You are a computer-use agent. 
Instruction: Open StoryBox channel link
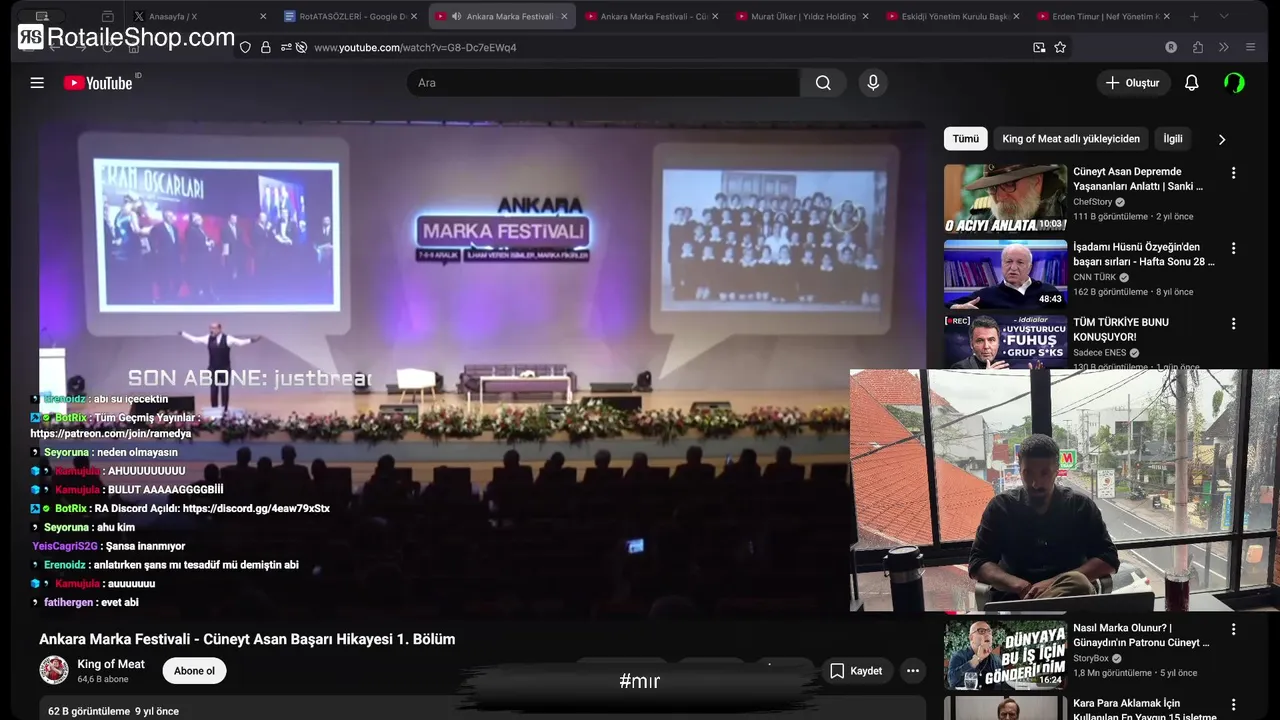1090,658
